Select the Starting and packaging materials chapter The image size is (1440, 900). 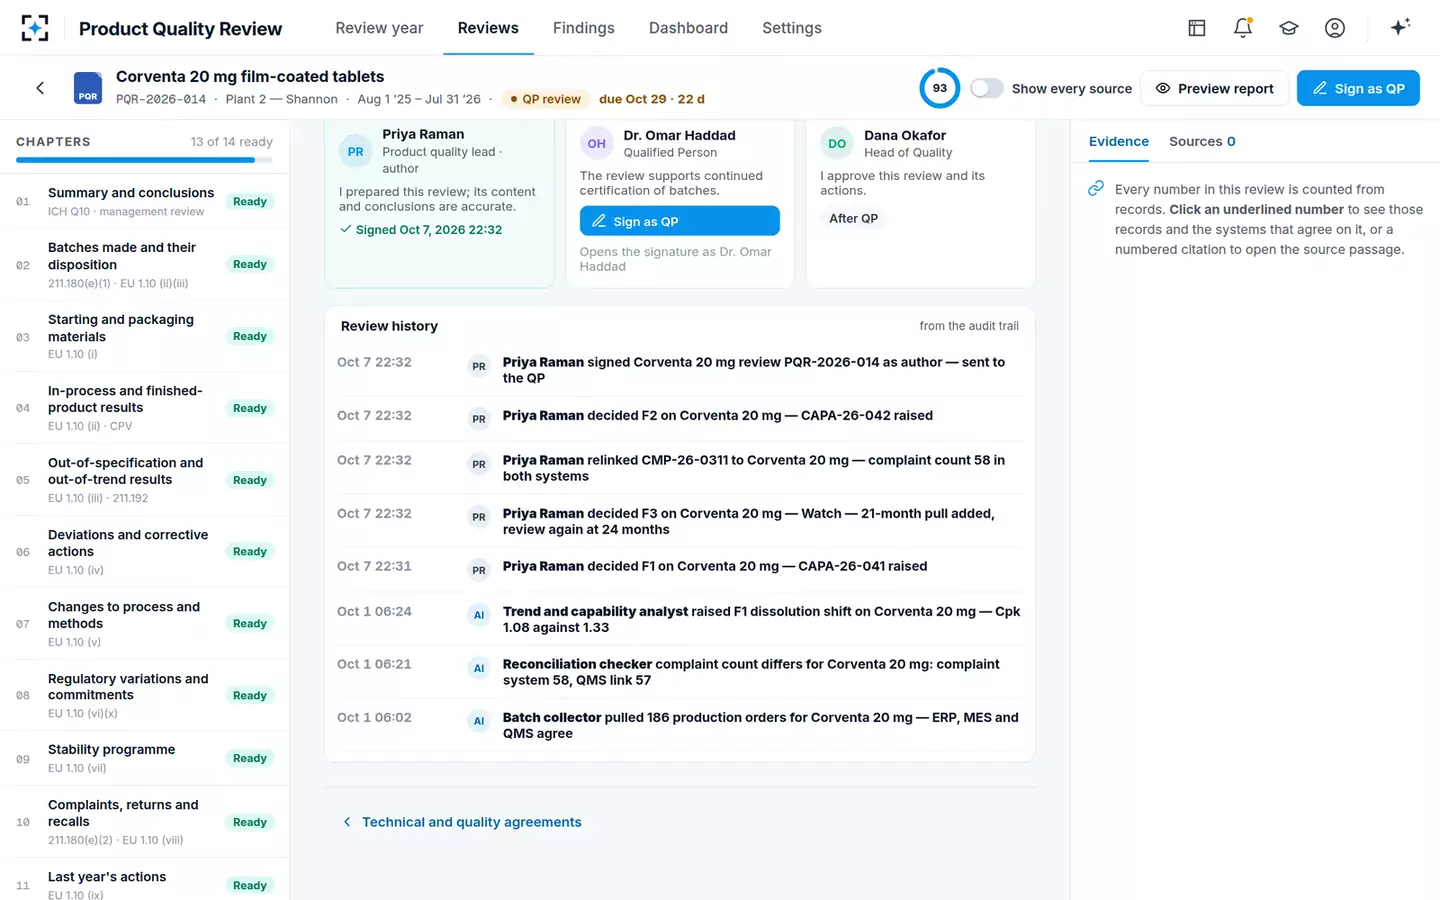coord(145,337)
